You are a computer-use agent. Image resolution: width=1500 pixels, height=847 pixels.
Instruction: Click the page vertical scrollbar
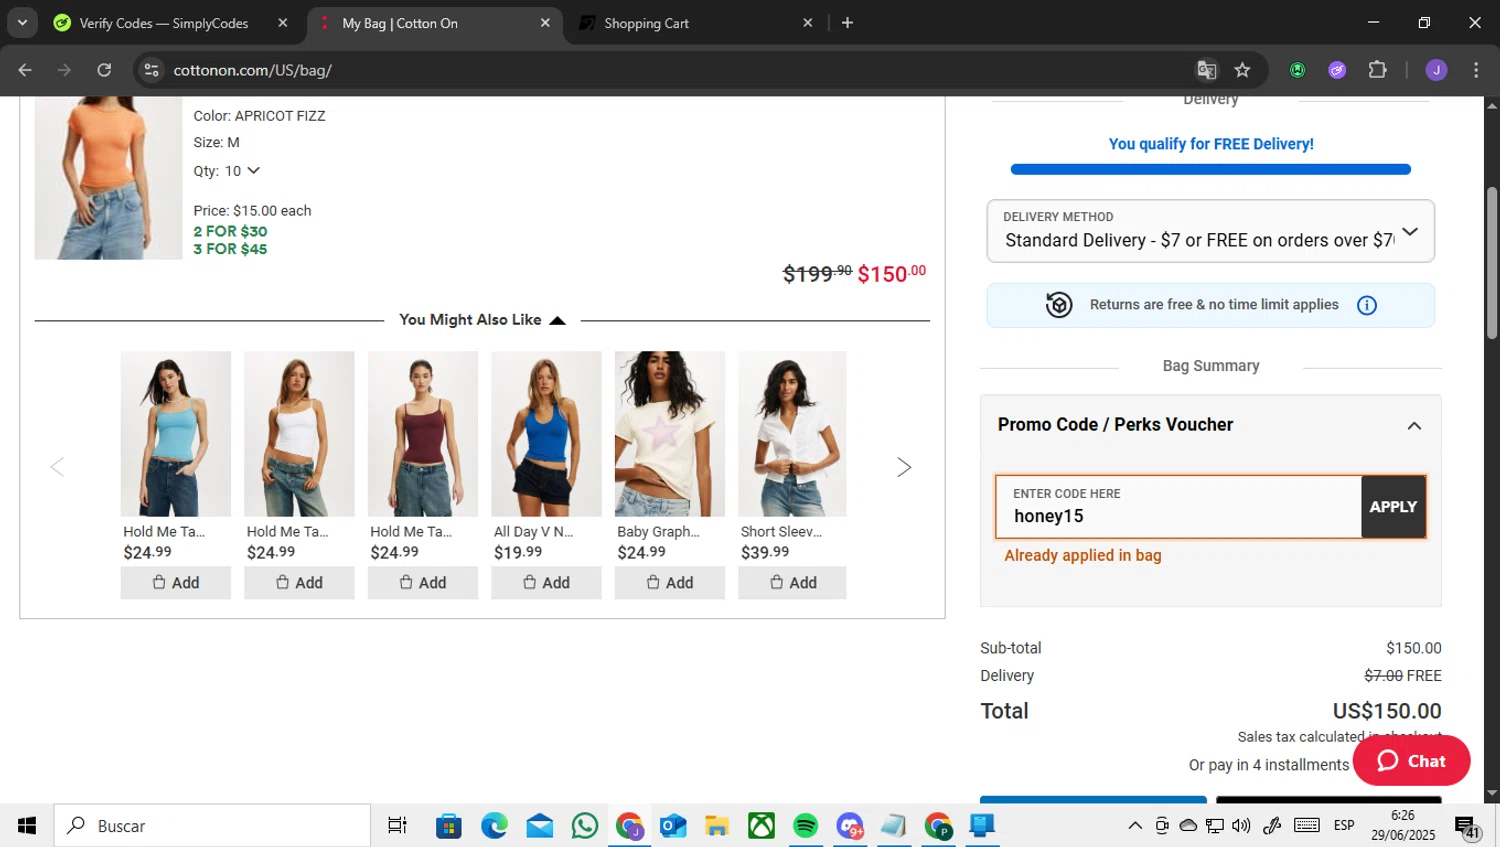[1492, 262]
